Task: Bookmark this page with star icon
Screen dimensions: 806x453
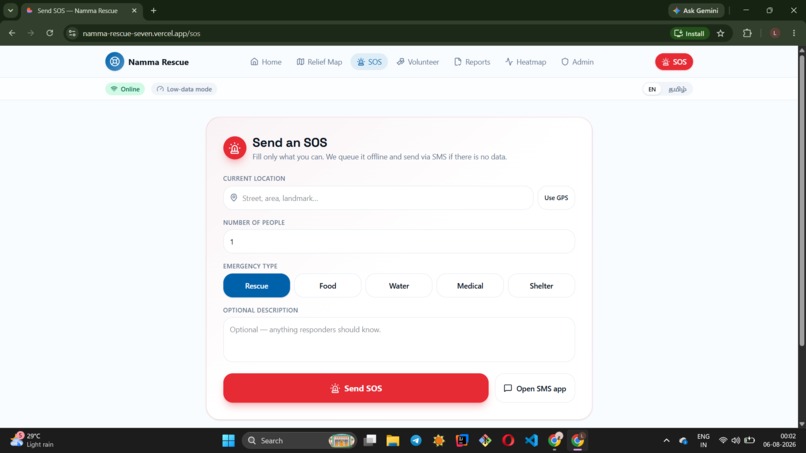Action: [720, 33]
